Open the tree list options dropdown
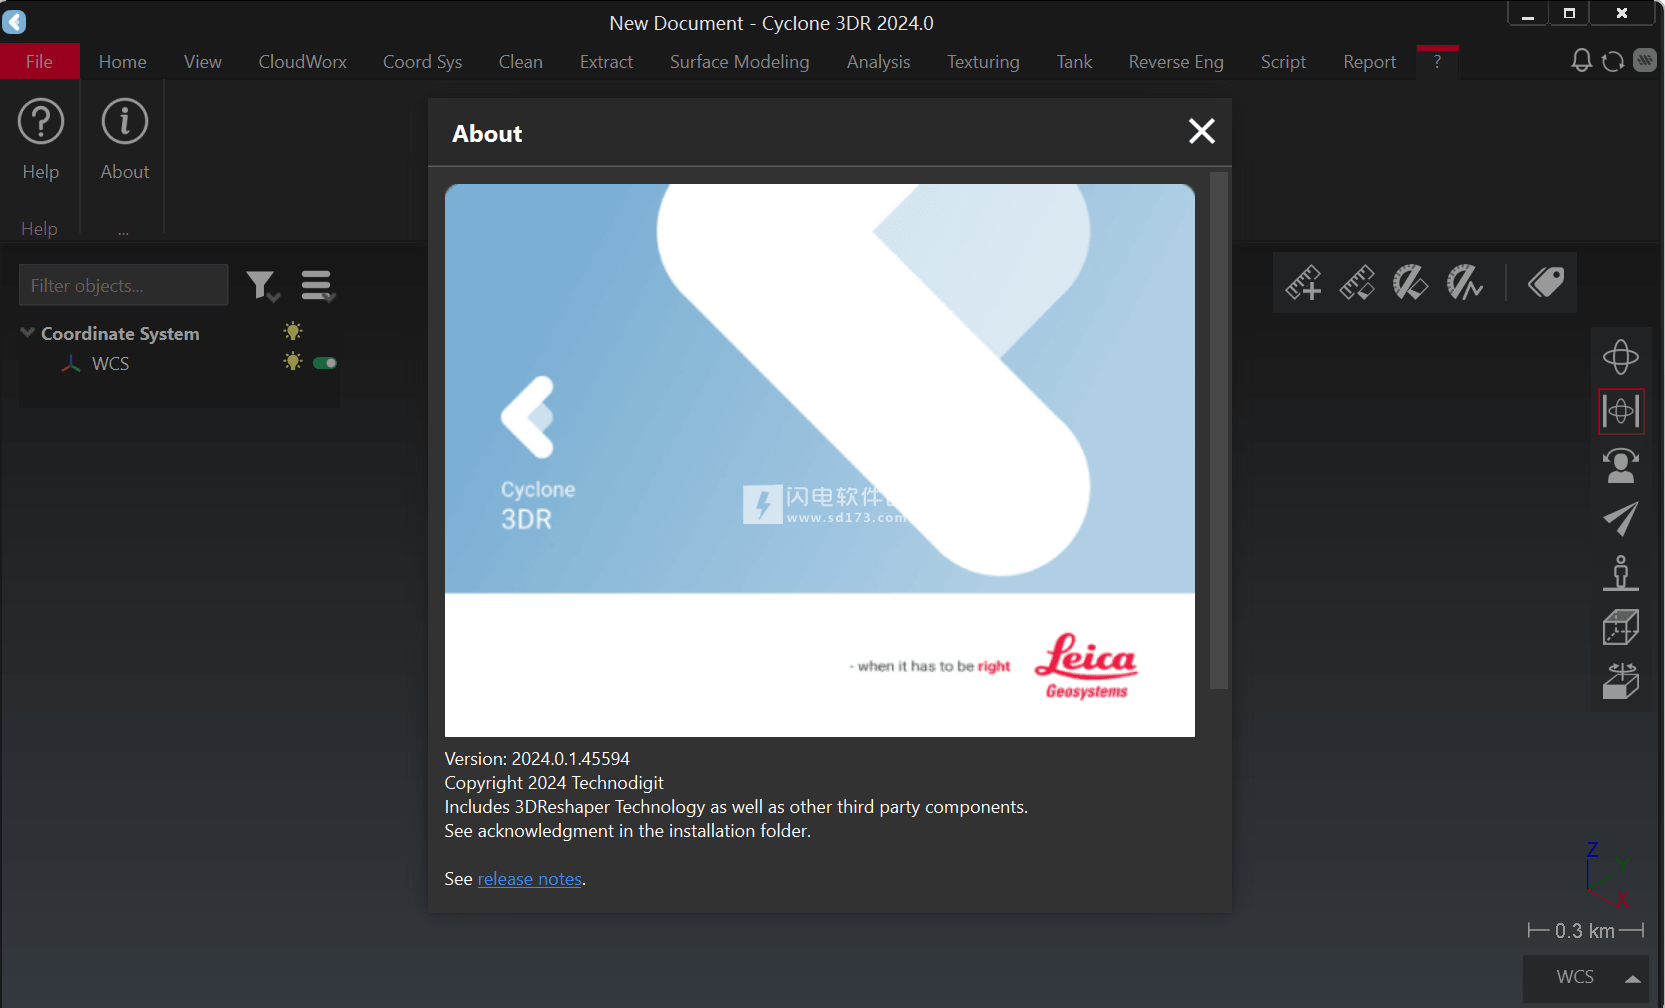1665x1008 pixels. point(318,286)
